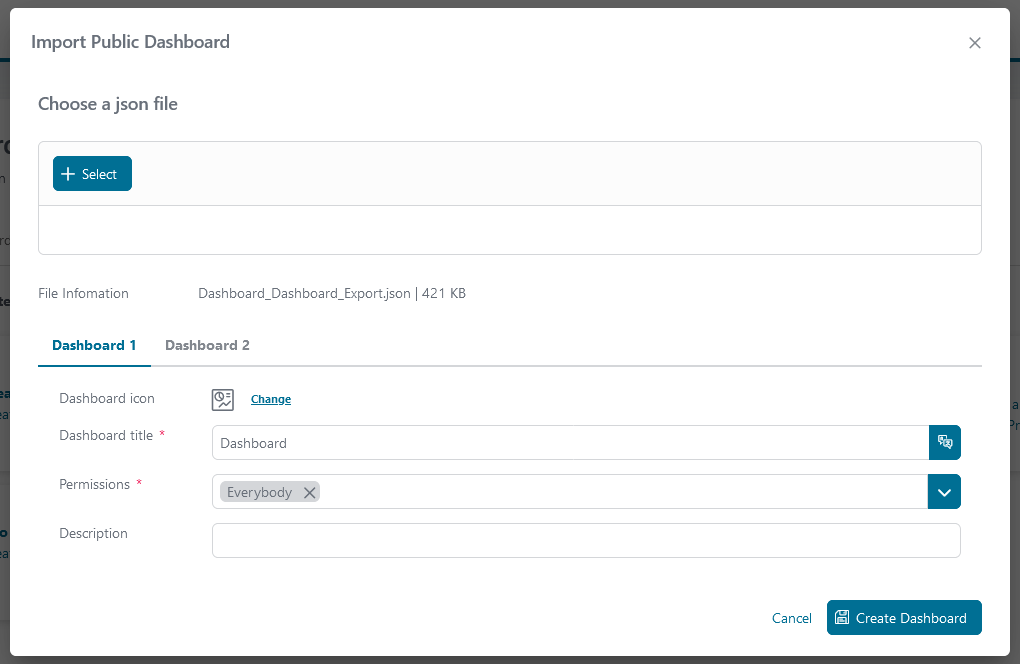Click the Permissions field label

coord(95,485)
